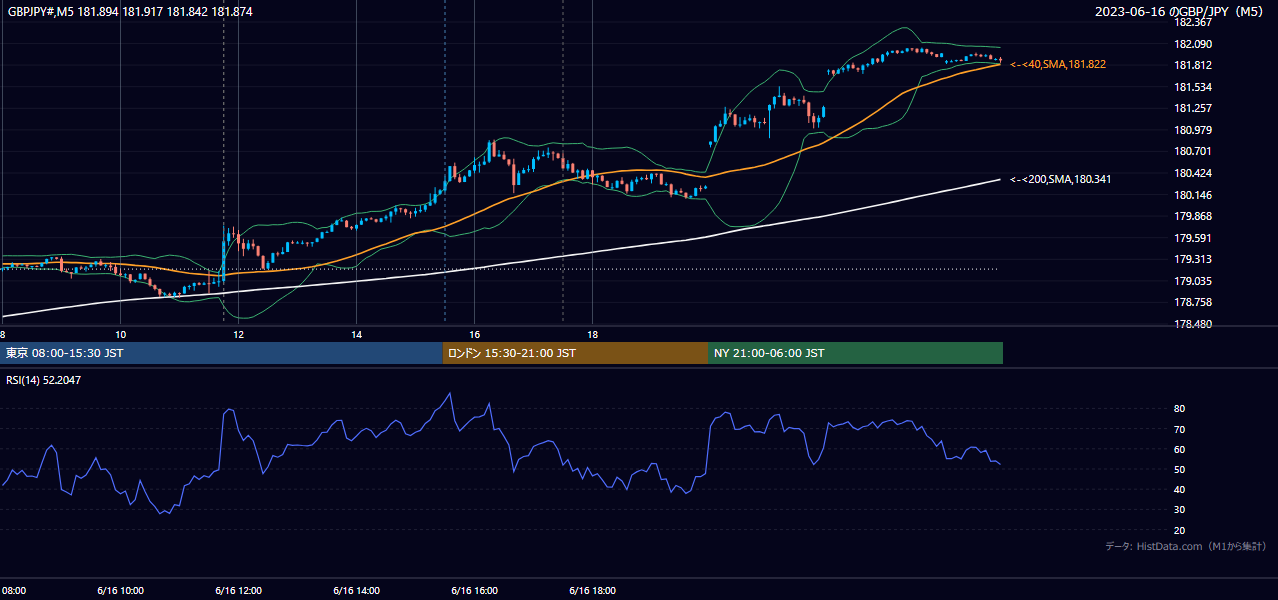Click the bottom time label 6/16 14:00
The width and height of the screenshot is (1278, 600).
356,591
